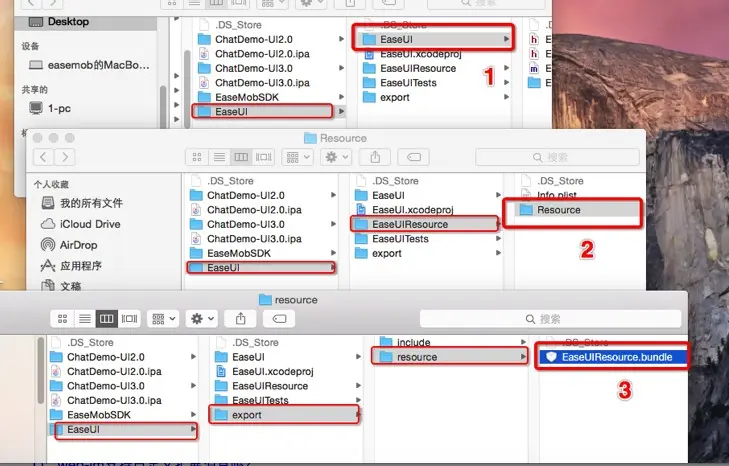Screen dimensions: 729x466
Task: Click share button in resource window
Action: click(240, 319)
